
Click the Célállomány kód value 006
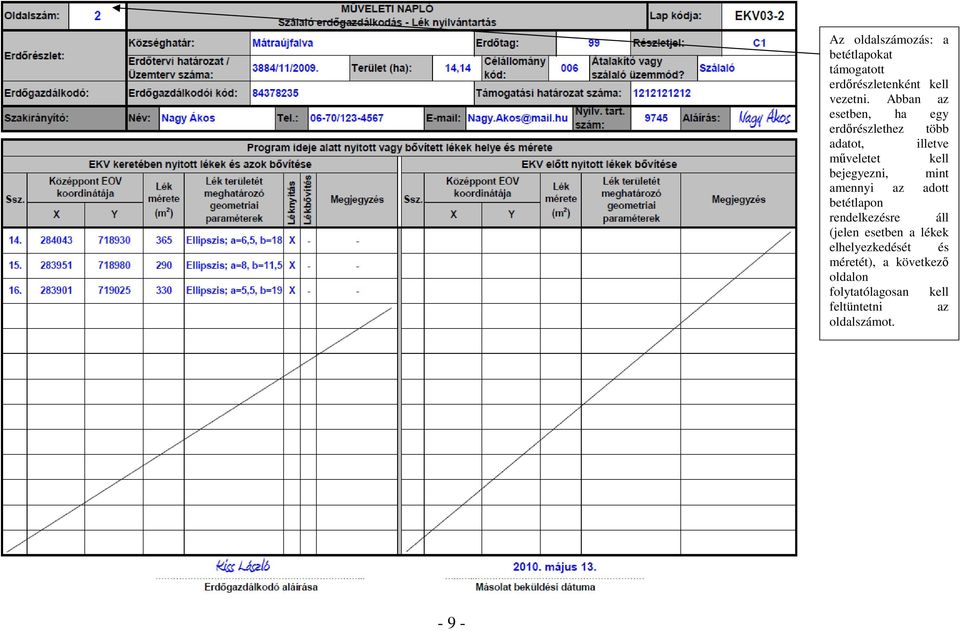pyautogui.click(x=569, y=68)
